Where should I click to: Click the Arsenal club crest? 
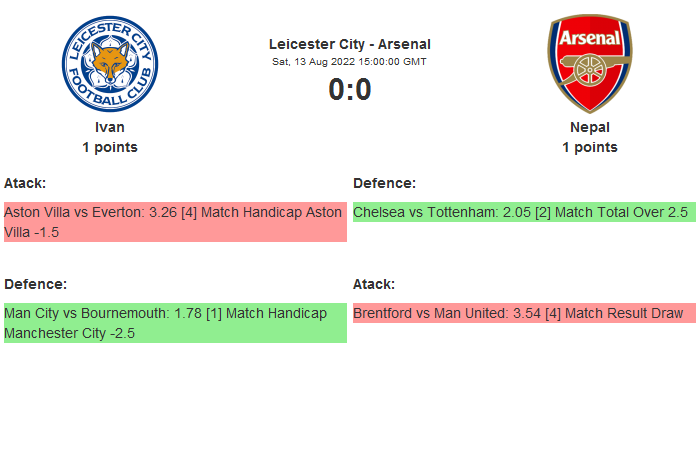[x=589, y=63]
